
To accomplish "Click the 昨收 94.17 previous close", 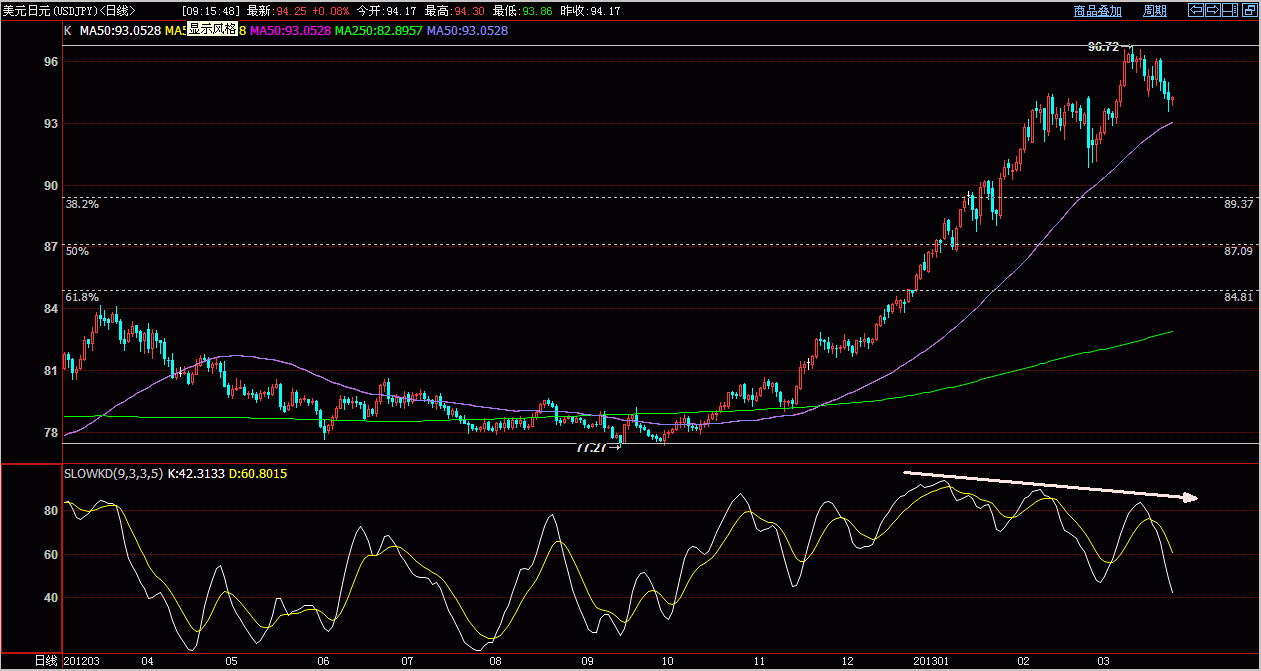I will pos(591,11).
